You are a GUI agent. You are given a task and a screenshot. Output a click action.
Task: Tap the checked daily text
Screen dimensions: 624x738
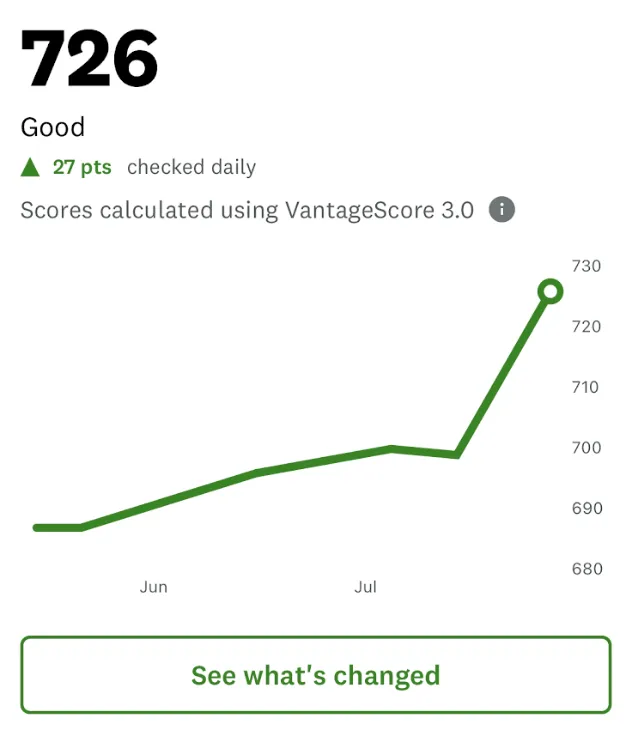[192, 167]
